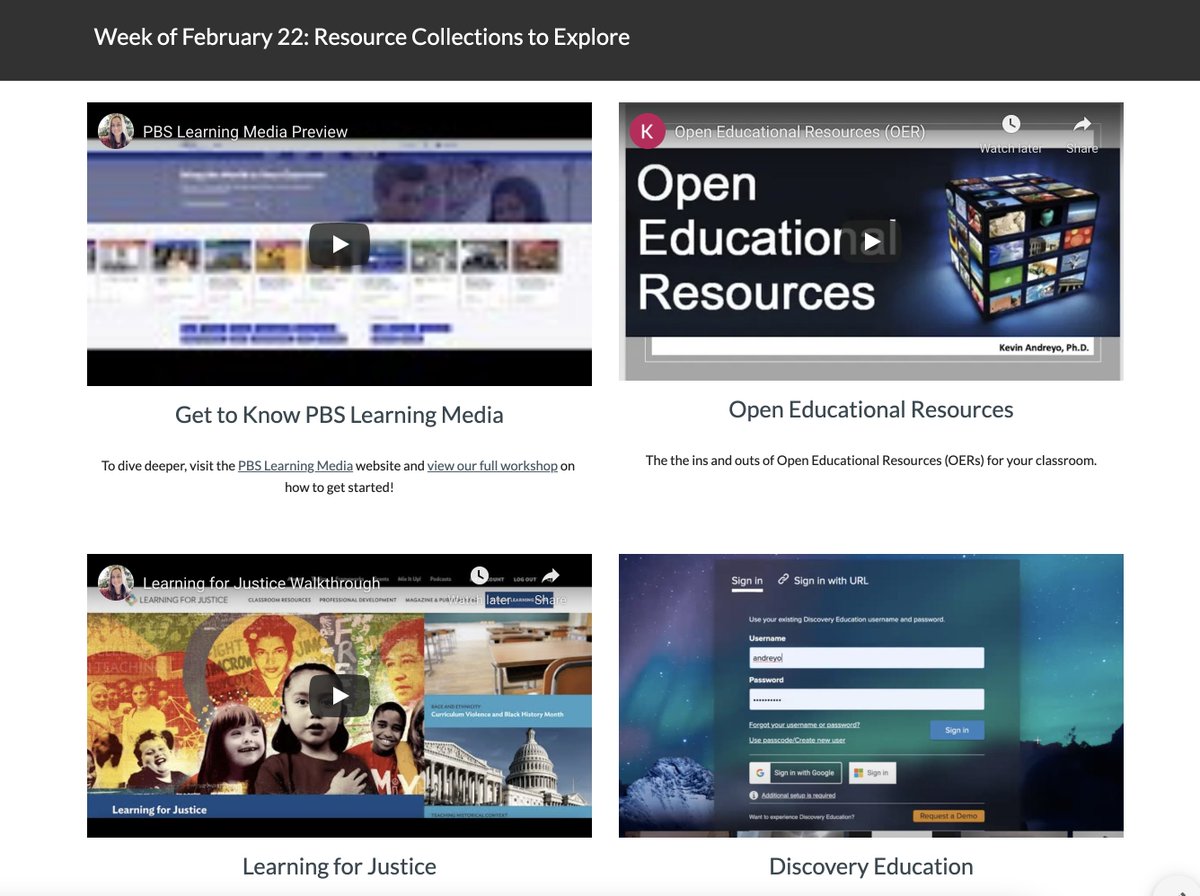Click the channel avatar on PBS Learning Media Preview
This screenshot has height=896, width=1200.
point(114,130)
